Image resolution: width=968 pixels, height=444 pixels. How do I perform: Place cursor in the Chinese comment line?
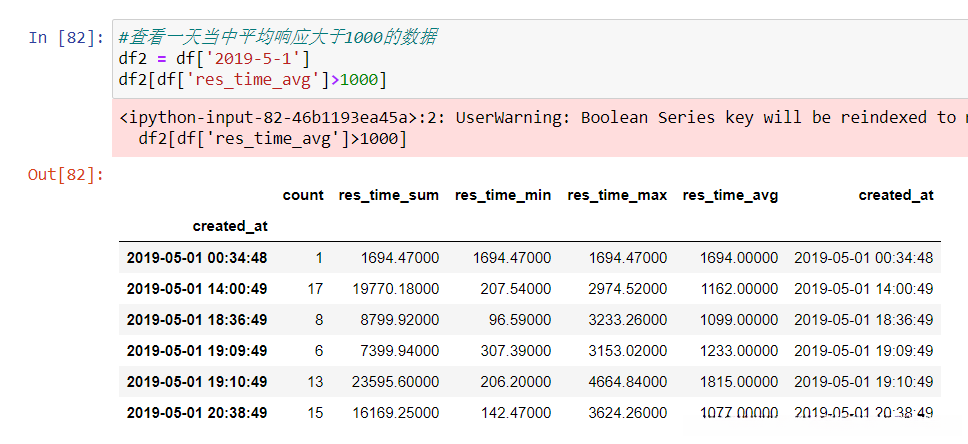tap(277, 38)
